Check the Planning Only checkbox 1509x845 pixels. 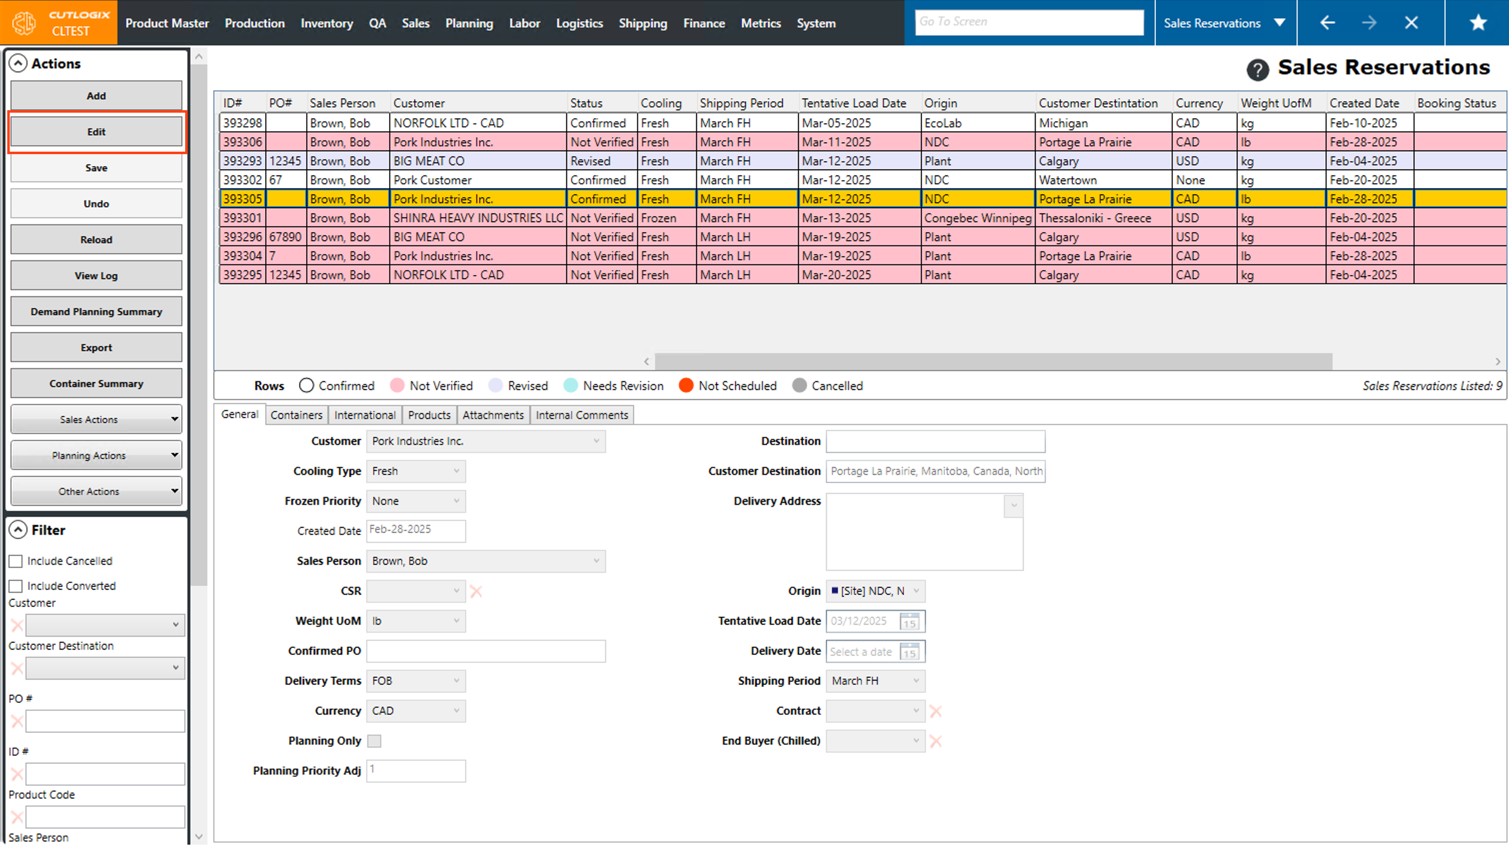374,741
